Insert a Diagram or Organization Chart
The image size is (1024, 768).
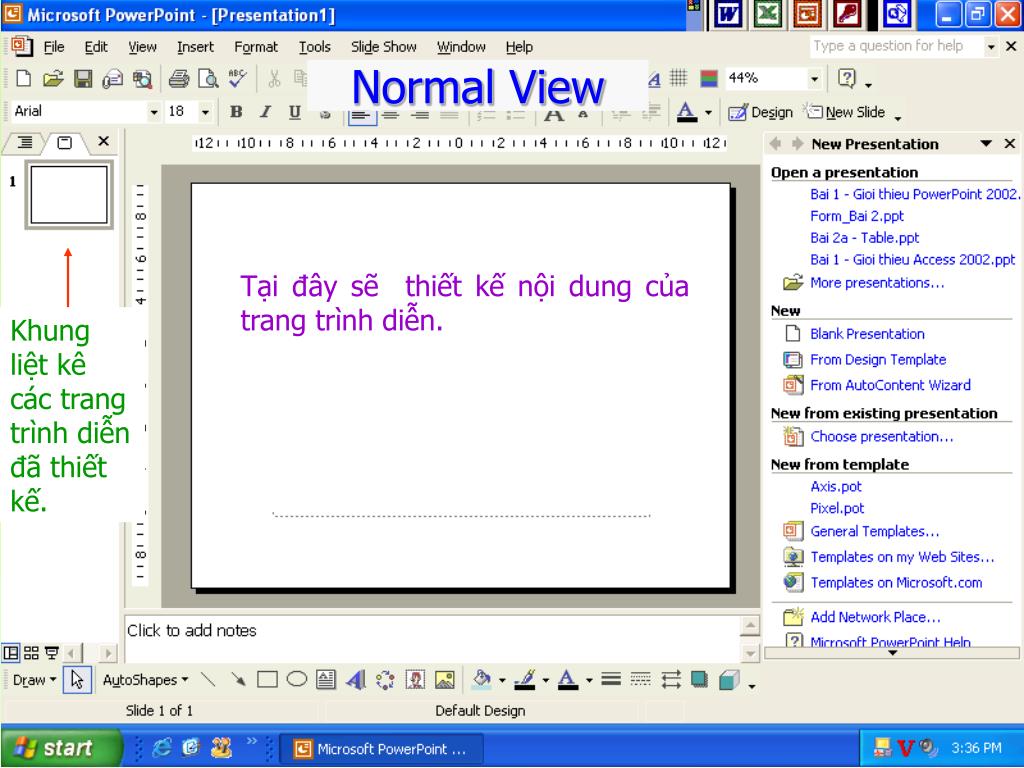(x=385, y=680)
